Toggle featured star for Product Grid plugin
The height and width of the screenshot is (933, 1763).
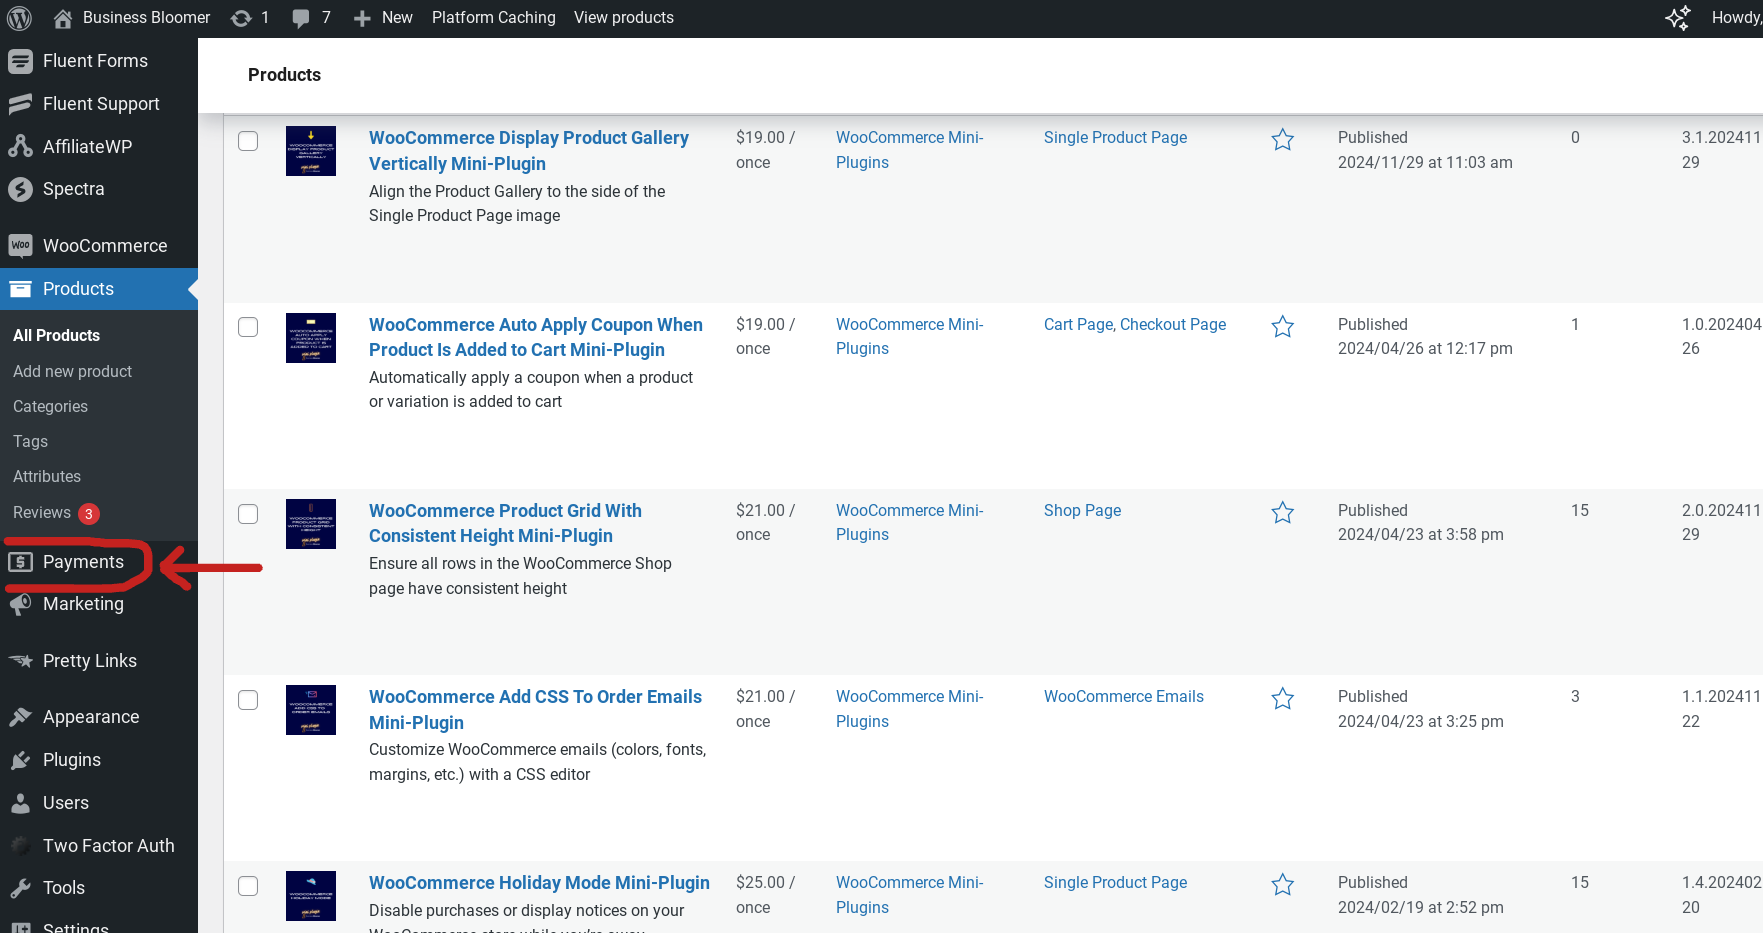tap(1282, 513)
